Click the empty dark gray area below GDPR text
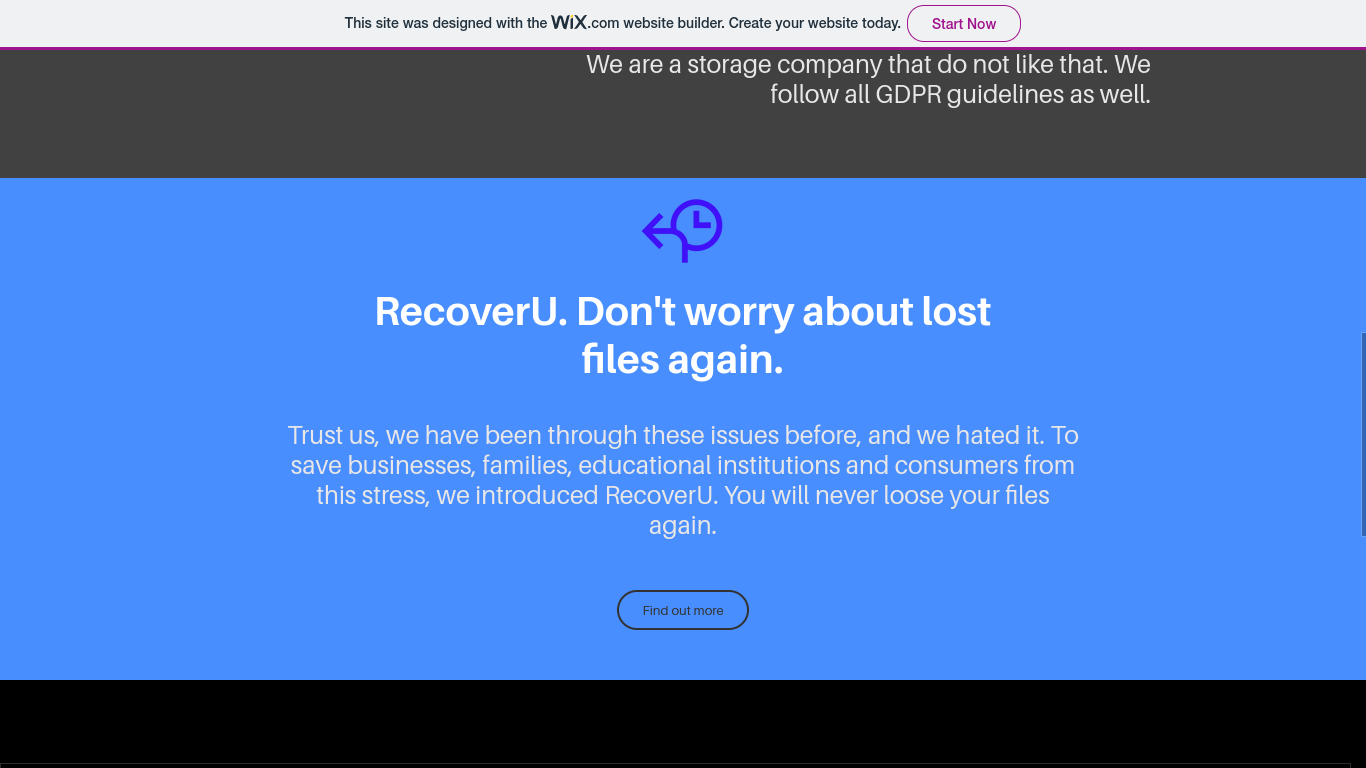Screen dimensions: 1366x768 pos(683,145)
